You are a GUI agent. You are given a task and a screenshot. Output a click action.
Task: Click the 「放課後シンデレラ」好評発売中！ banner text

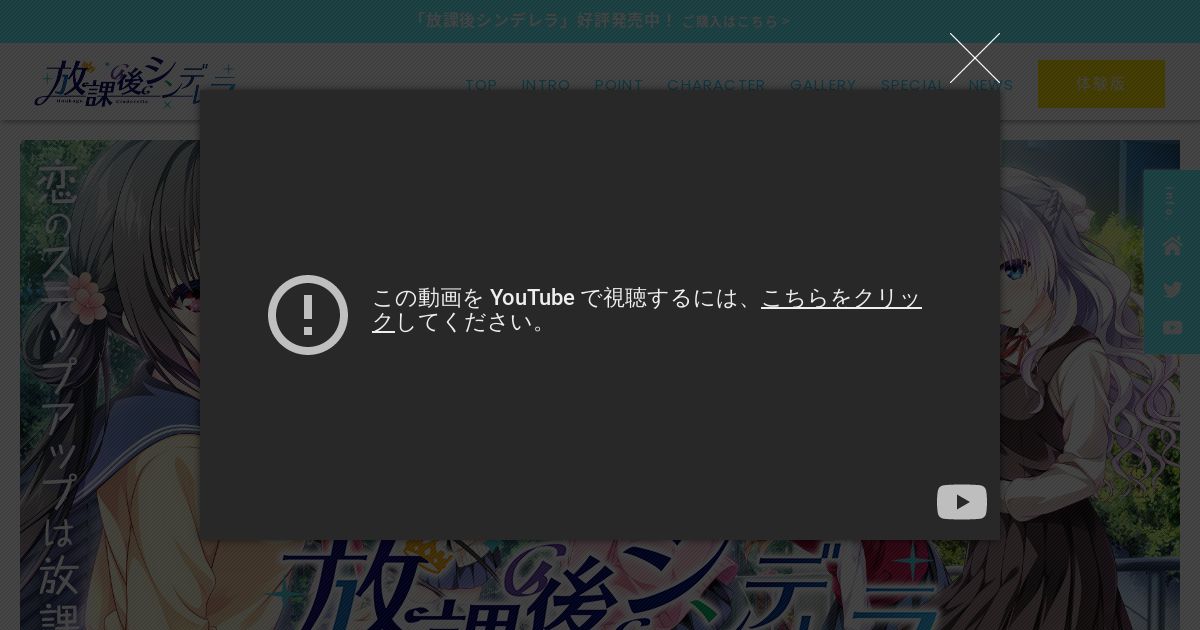click(x=544, y=20)
